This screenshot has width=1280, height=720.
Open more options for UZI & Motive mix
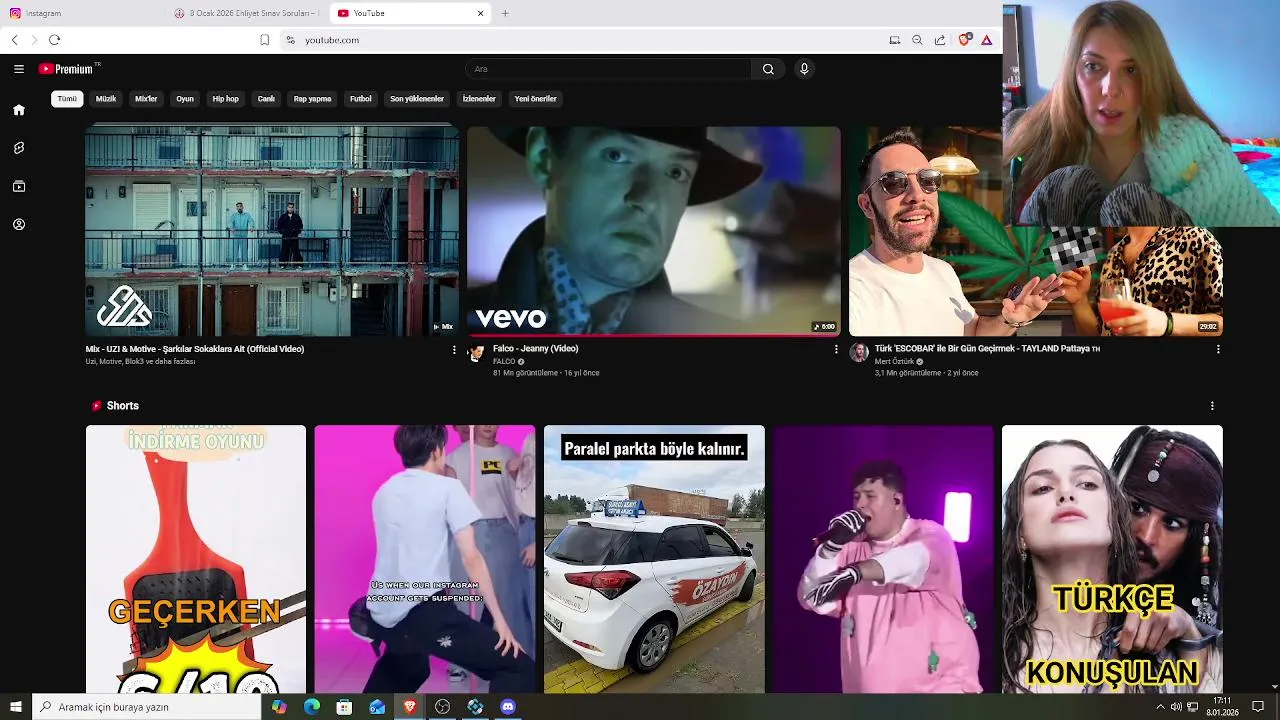(x=454, y=350)
